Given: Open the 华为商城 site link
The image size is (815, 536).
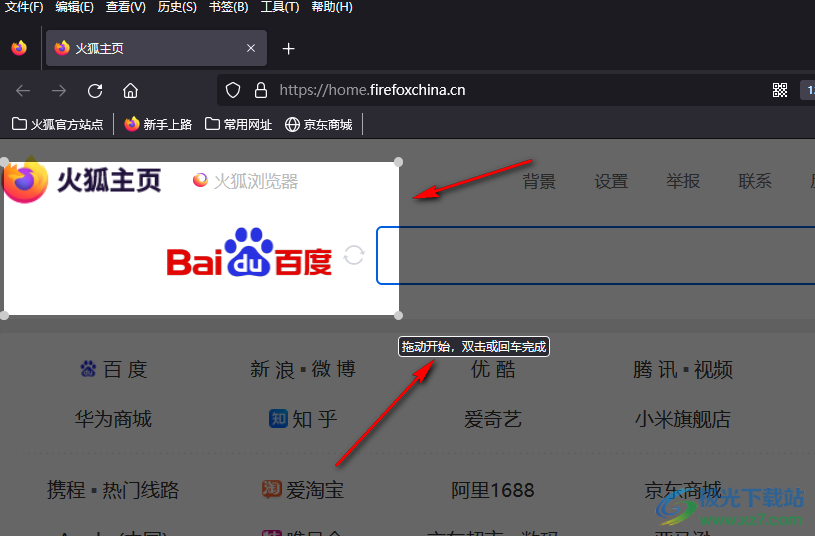Looking at the screenshot, I should pyautogui.click(x=113, y=419).
